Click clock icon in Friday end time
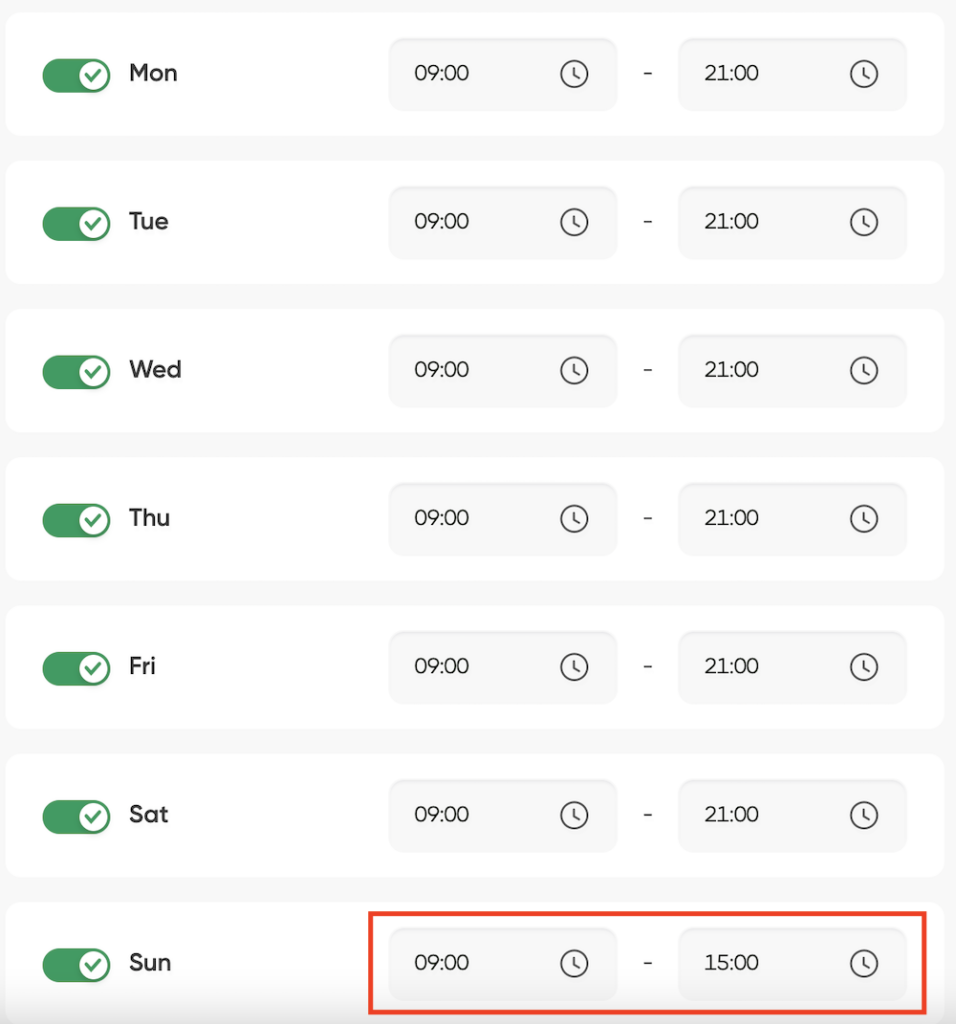 pos(863,666)
